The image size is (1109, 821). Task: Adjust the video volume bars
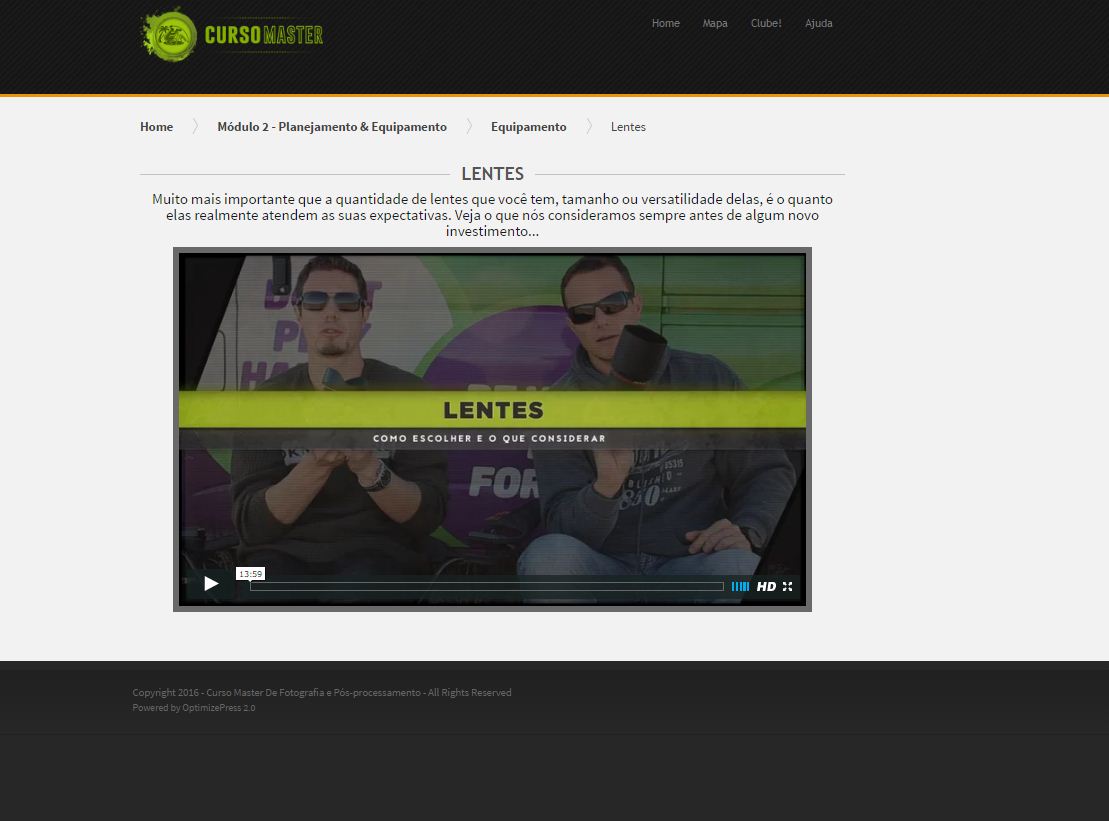click(x=740, y=586)
